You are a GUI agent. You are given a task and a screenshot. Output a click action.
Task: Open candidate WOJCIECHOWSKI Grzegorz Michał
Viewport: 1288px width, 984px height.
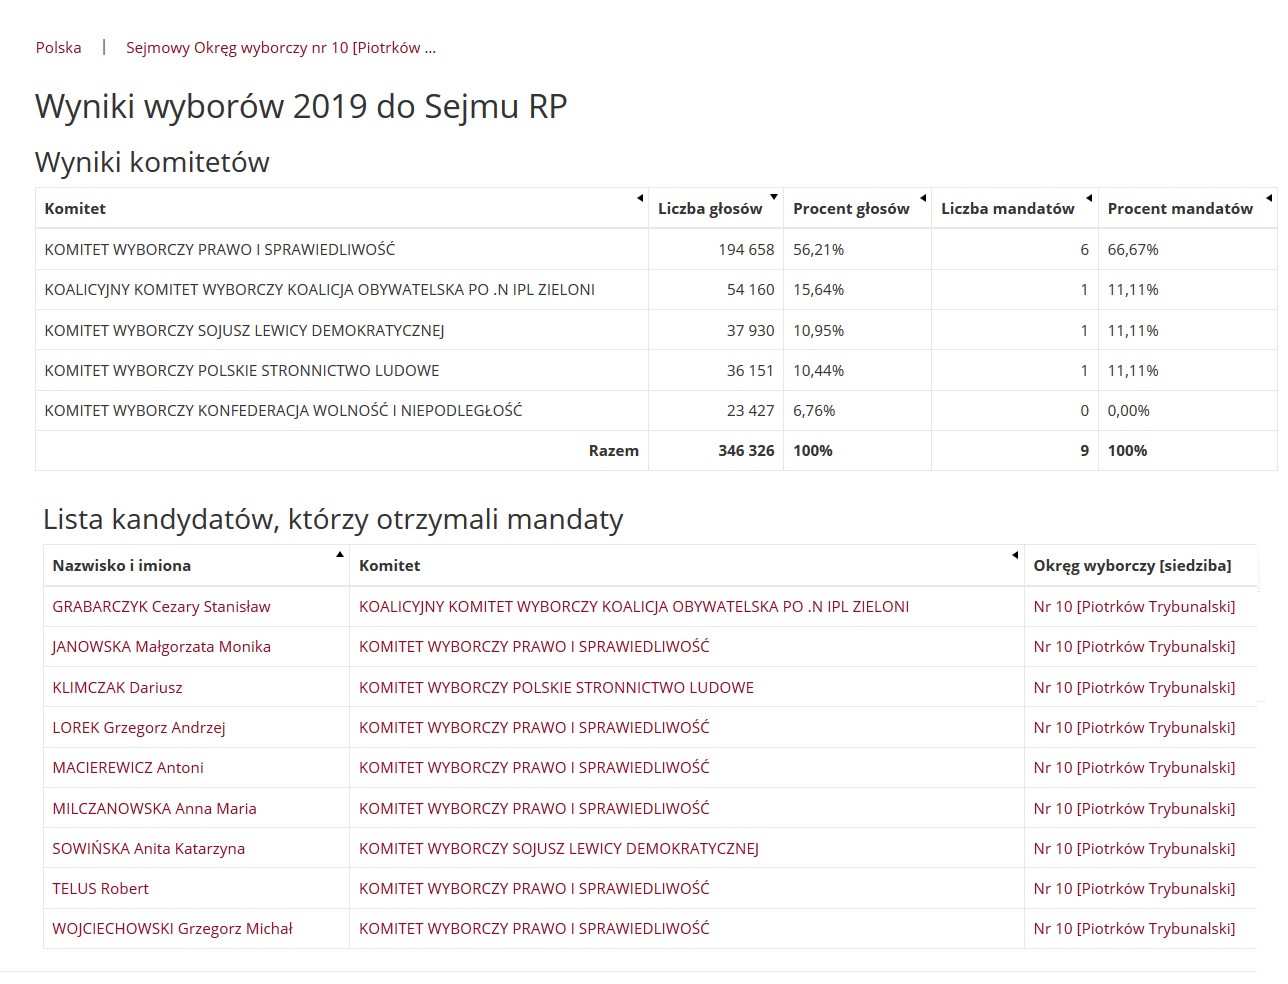click(x=172, y=929)
